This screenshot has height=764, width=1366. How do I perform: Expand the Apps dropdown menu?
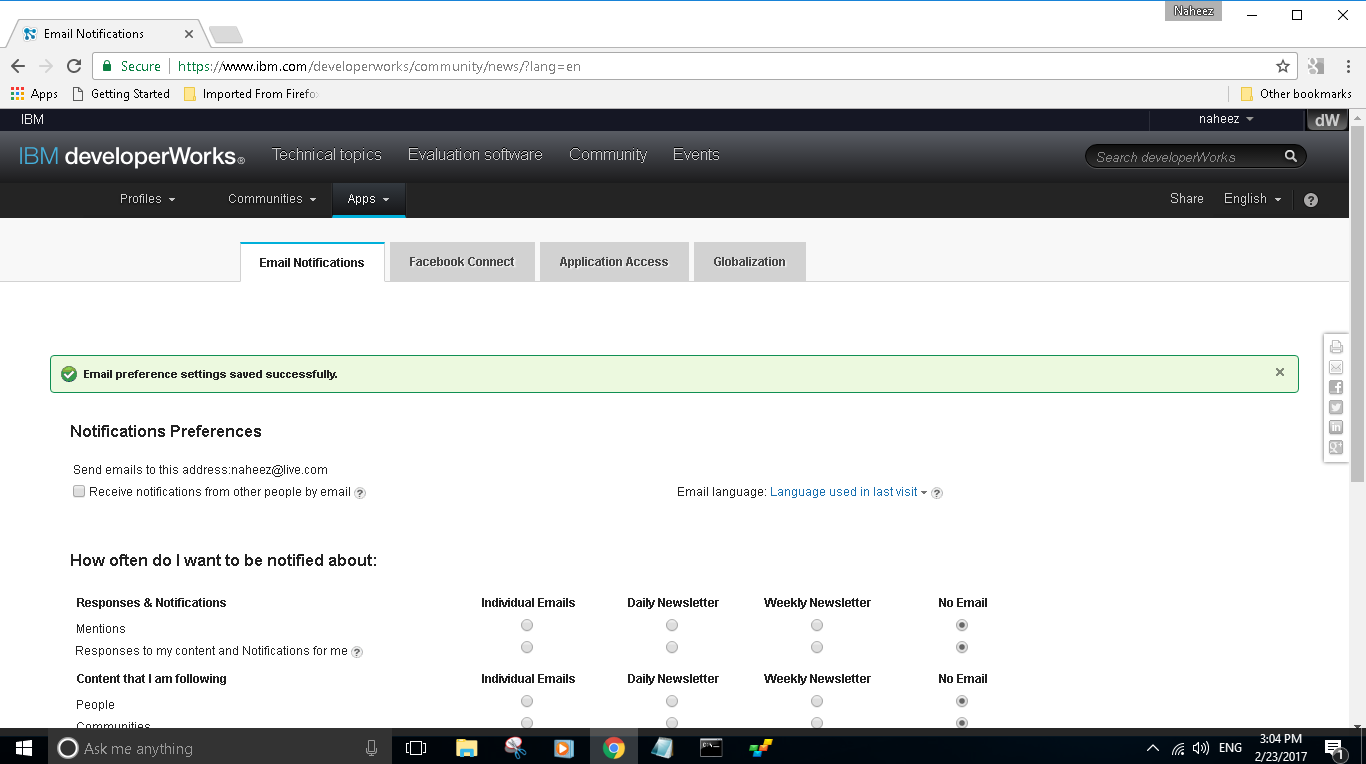tap(369, 199)
